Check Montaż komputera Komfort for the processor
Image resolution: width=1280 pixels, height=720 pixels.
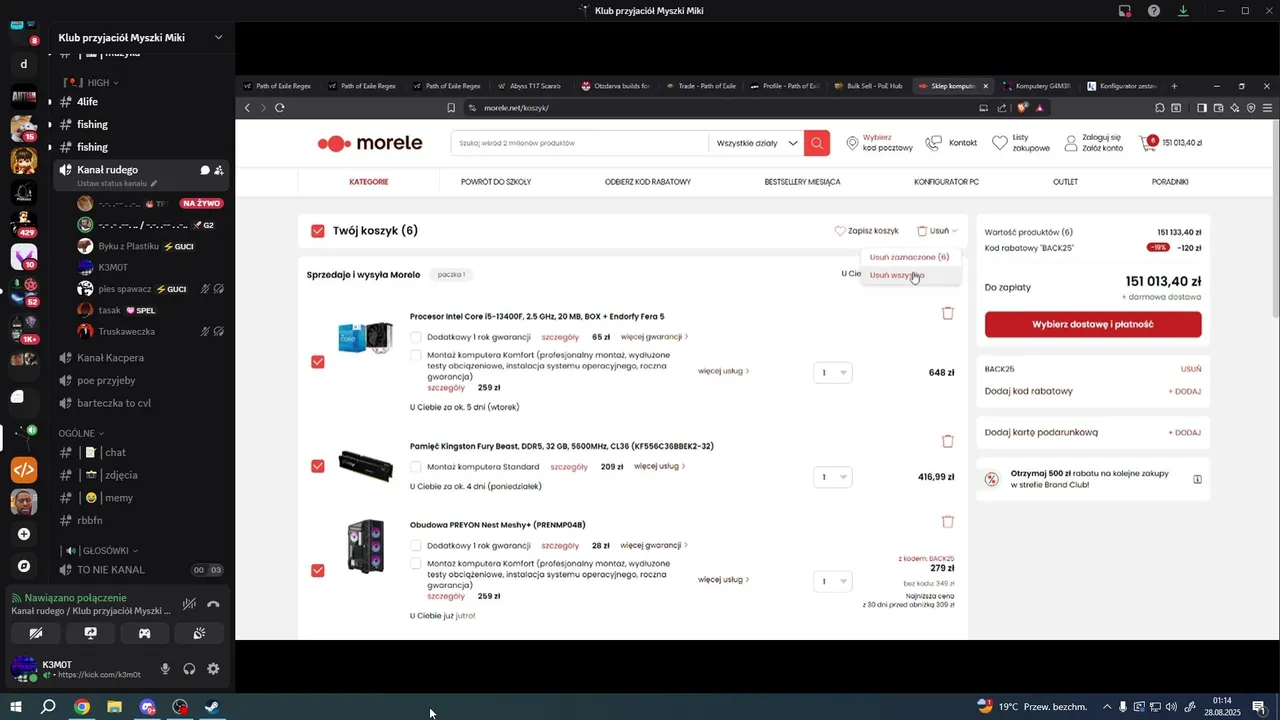tap(416, 355)
